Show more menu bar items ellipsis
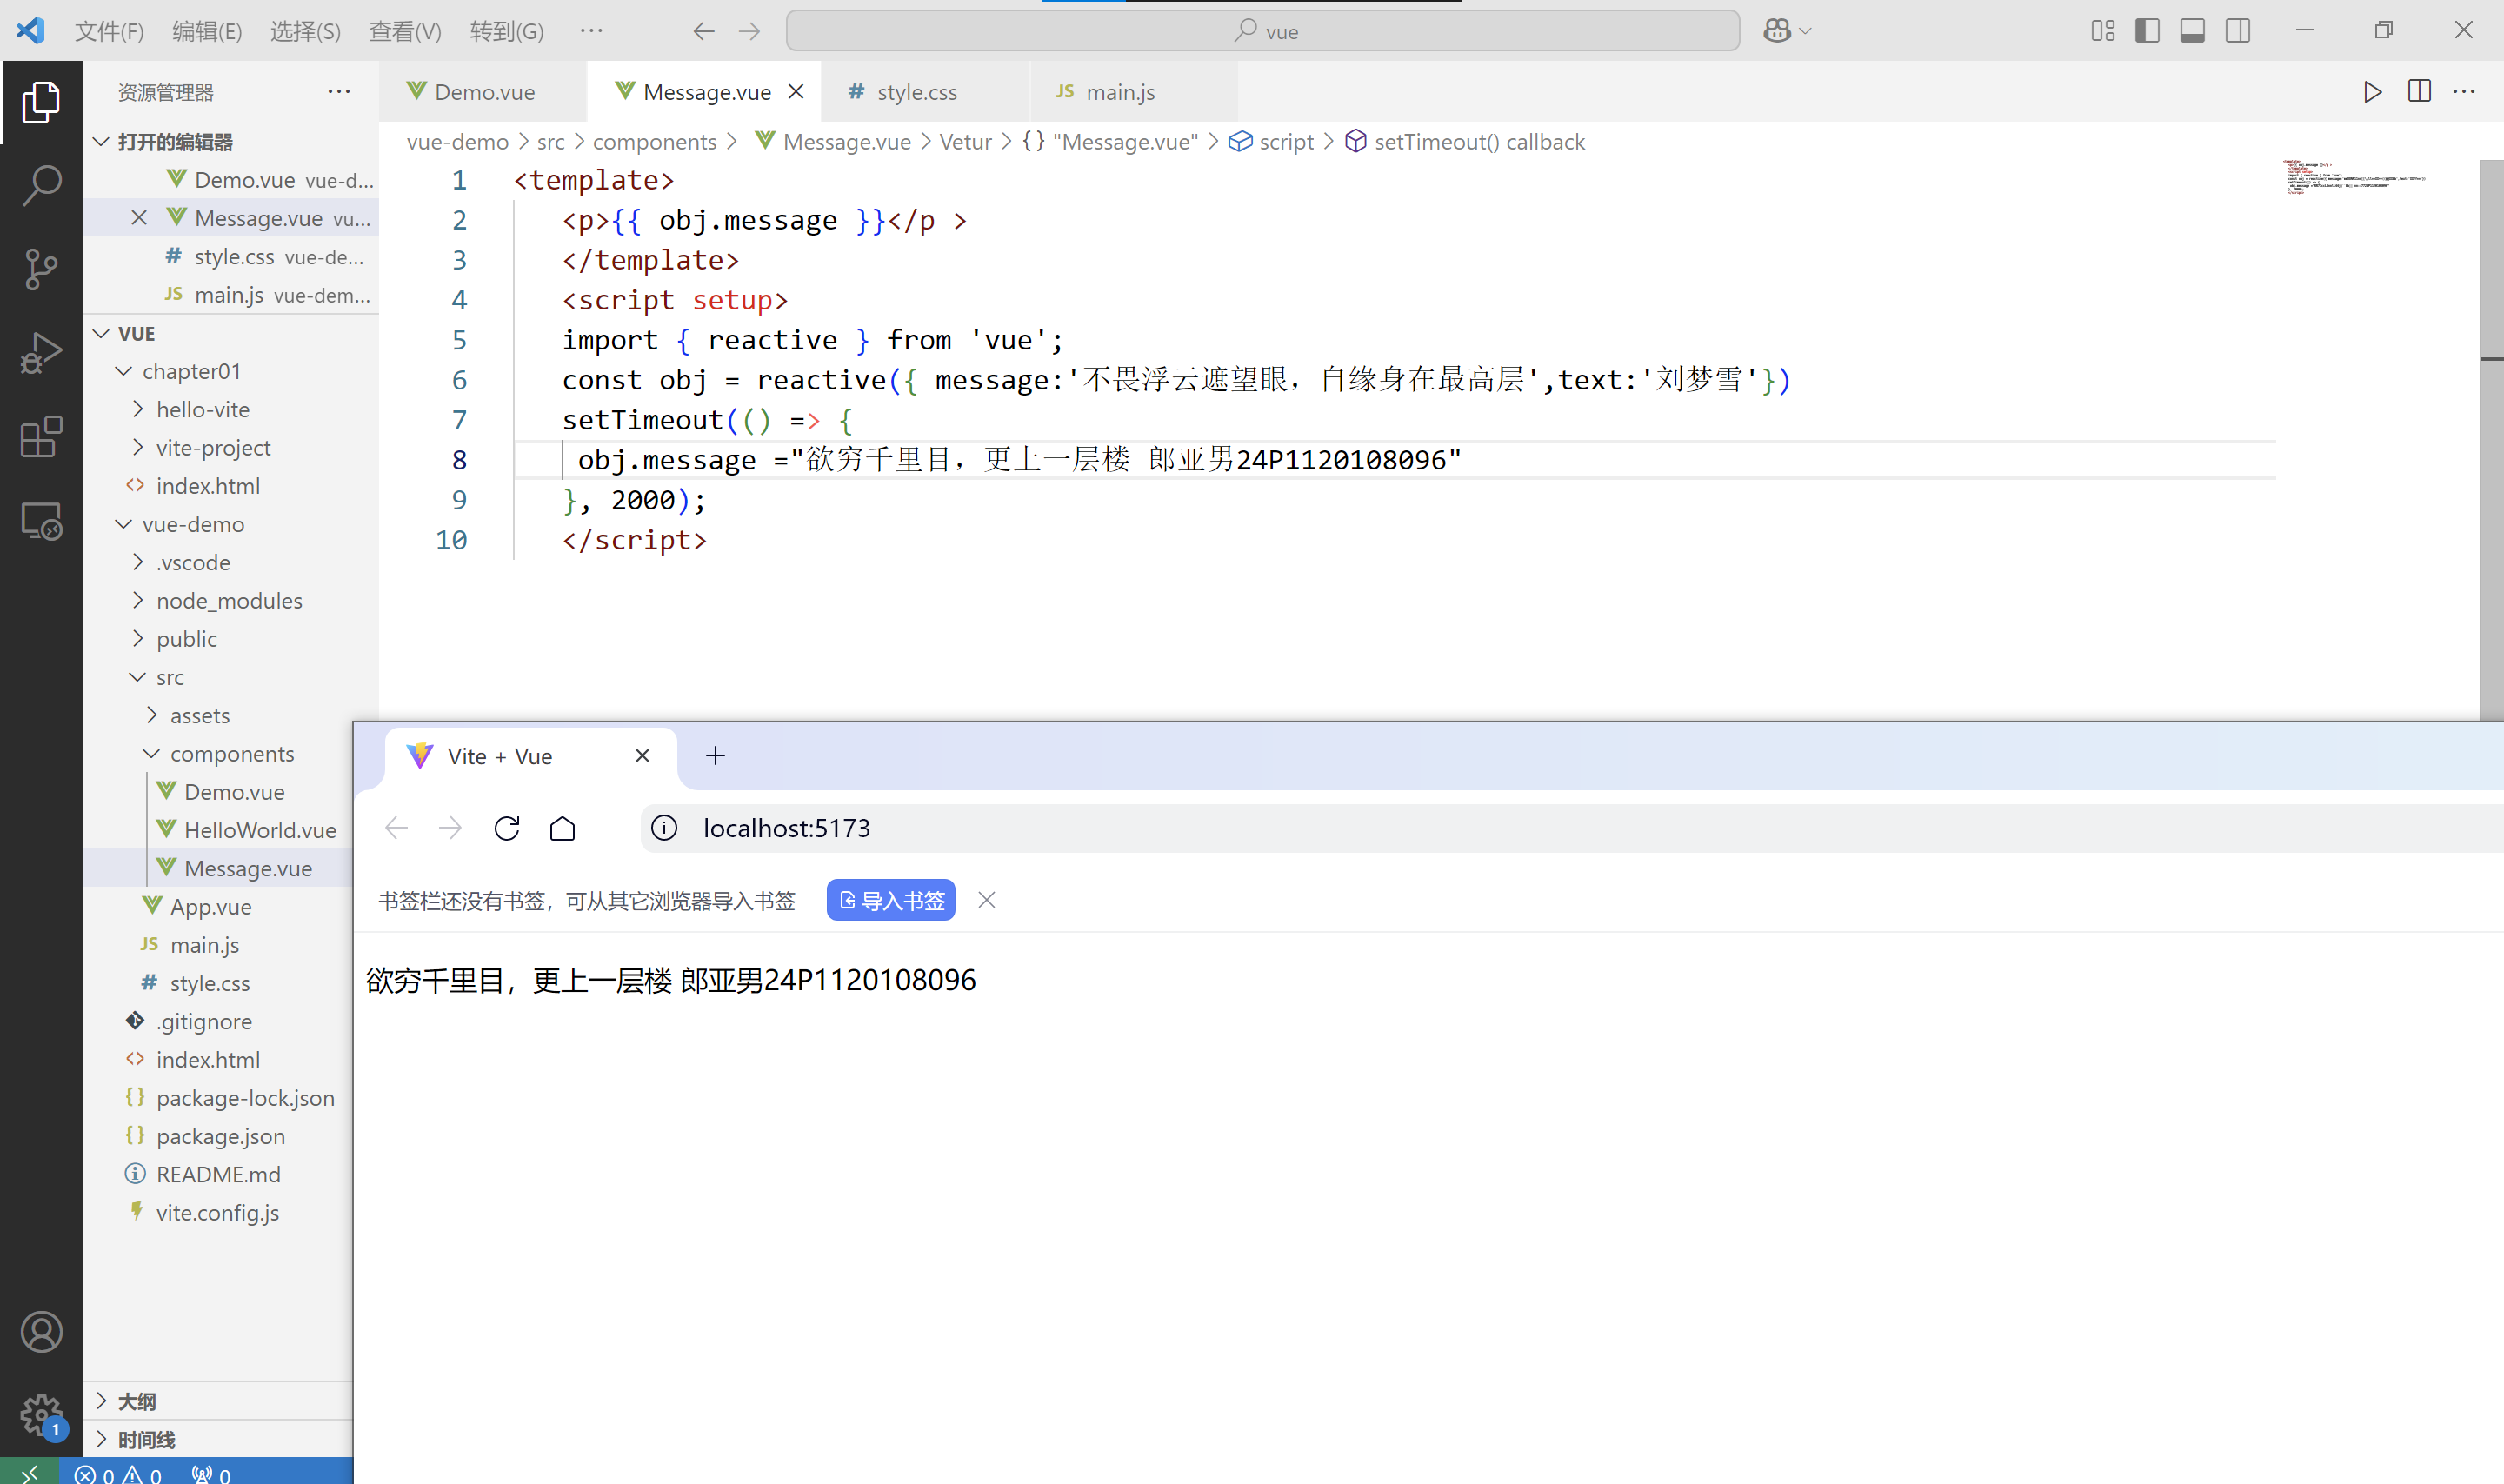 point(591,31)
